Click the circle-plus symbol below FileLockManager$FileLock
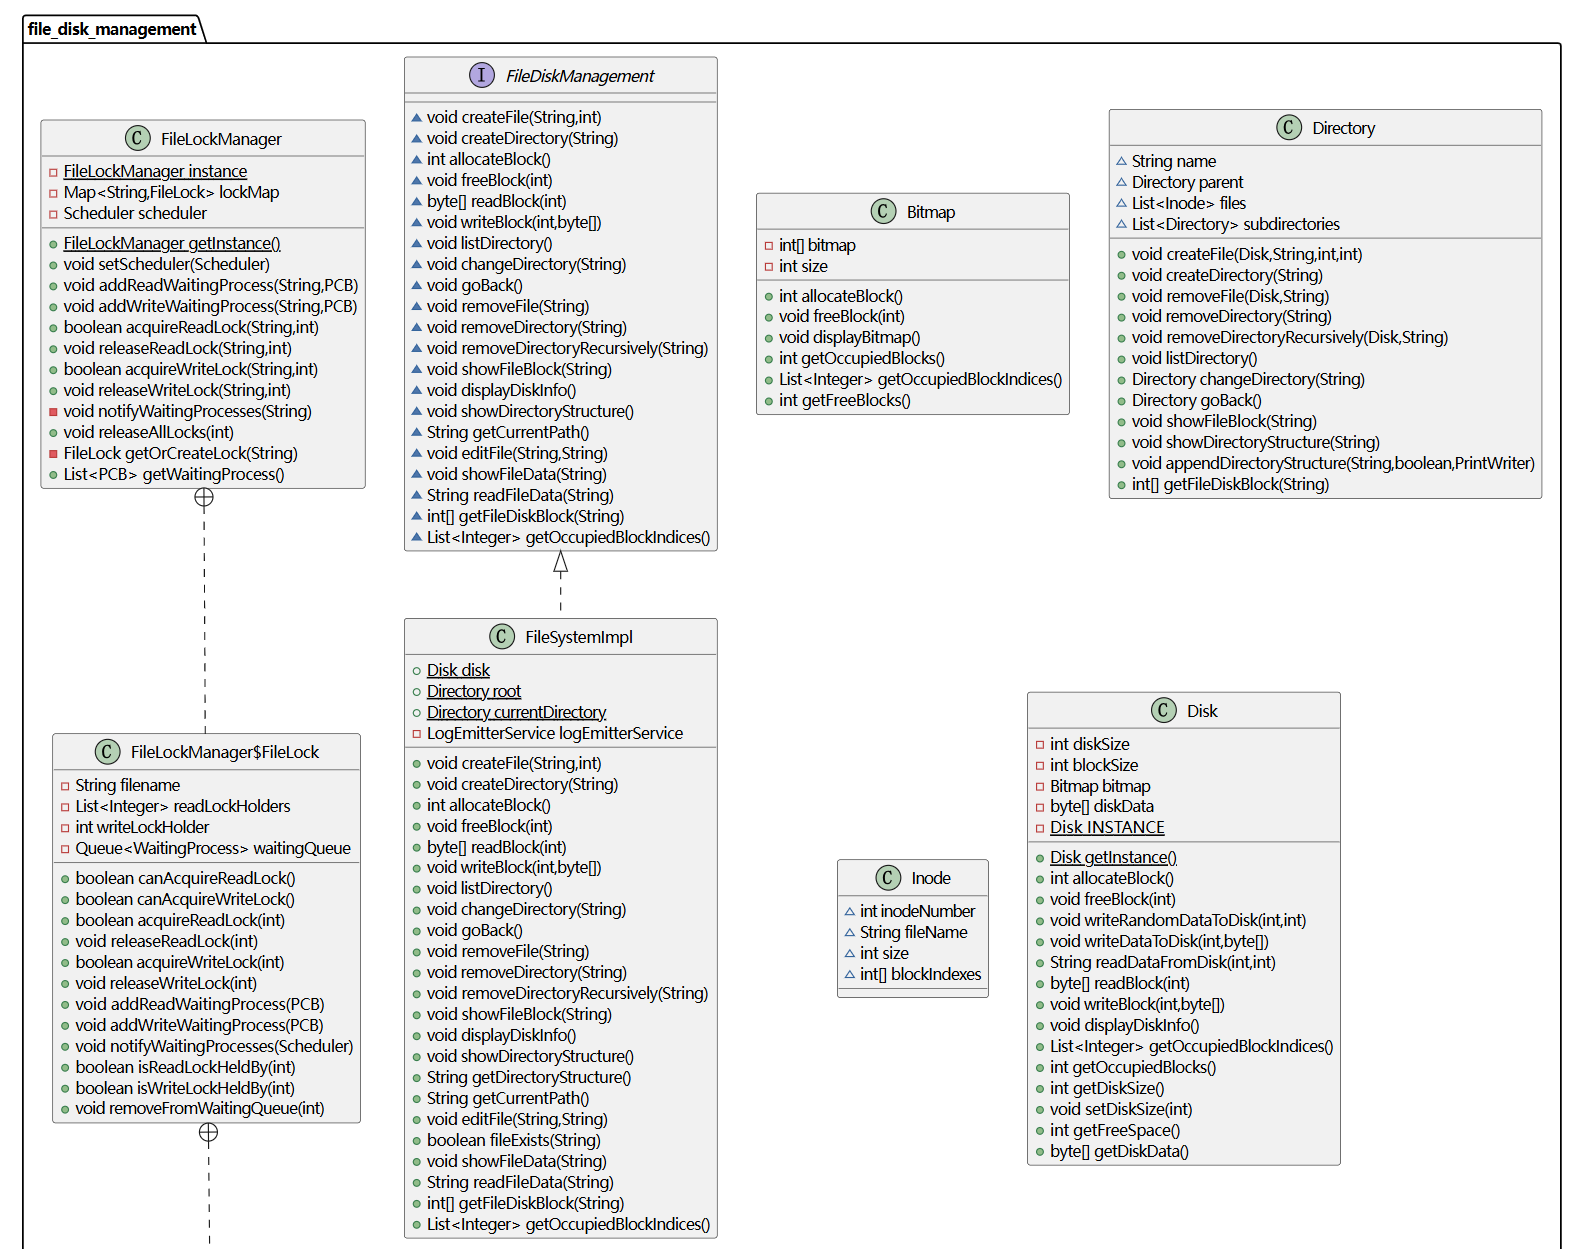Viewport: 1576px width, 1249px height. [x=208, y=1132]
